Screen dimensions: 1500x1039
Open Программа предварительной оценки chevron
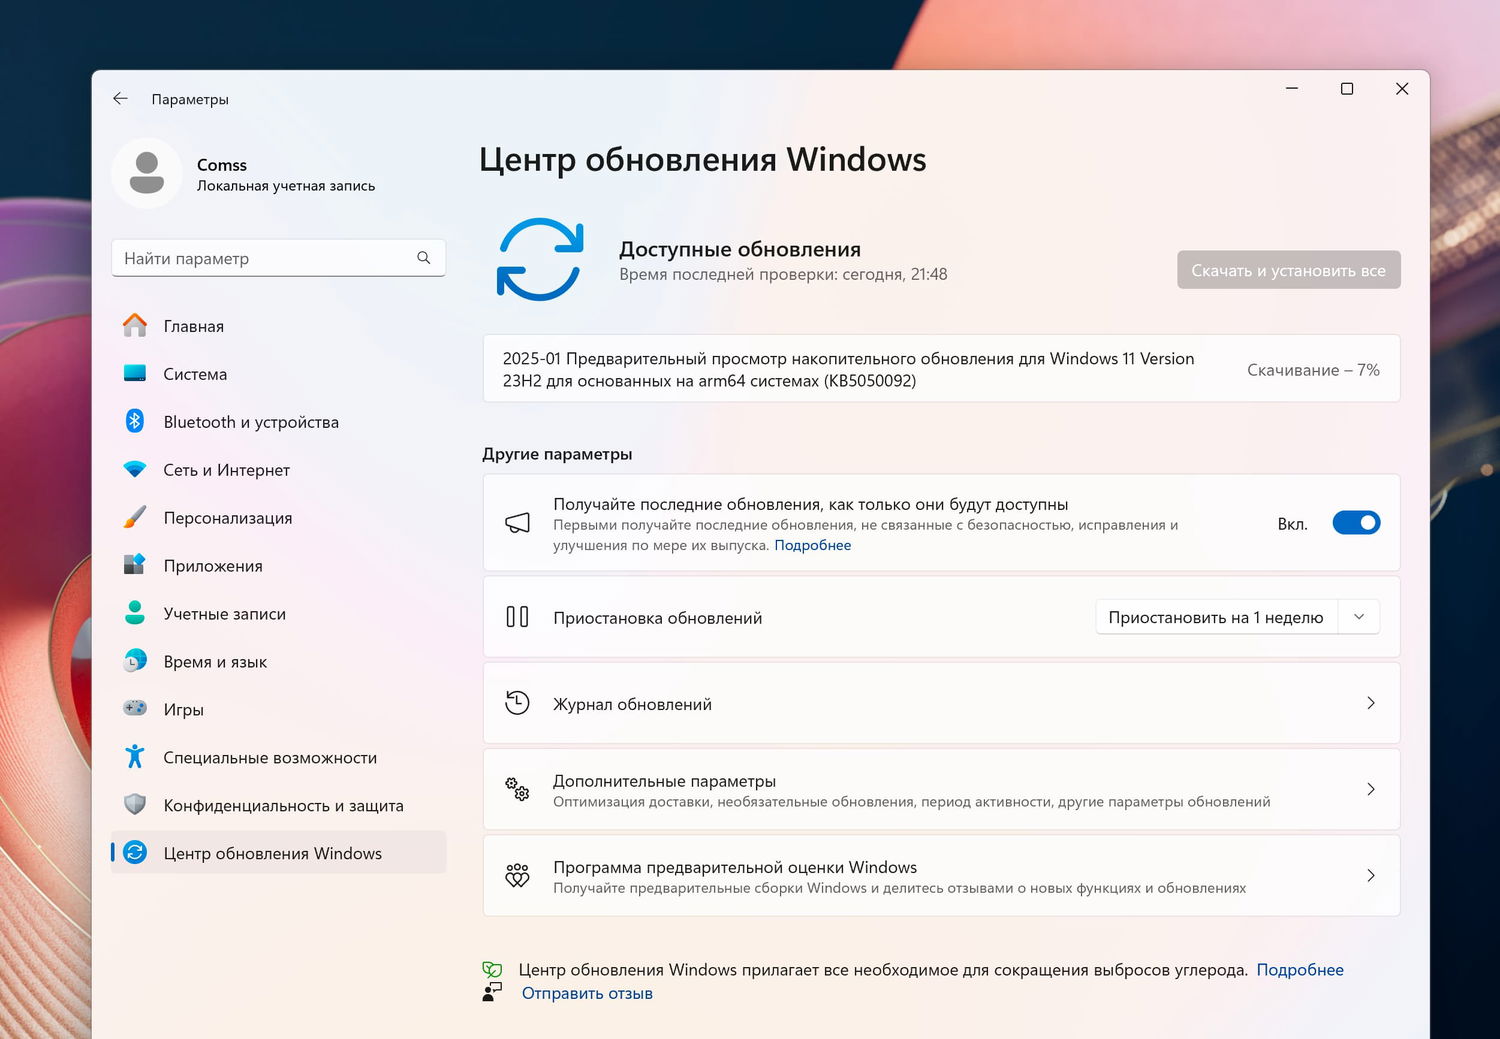point(1371,875)
